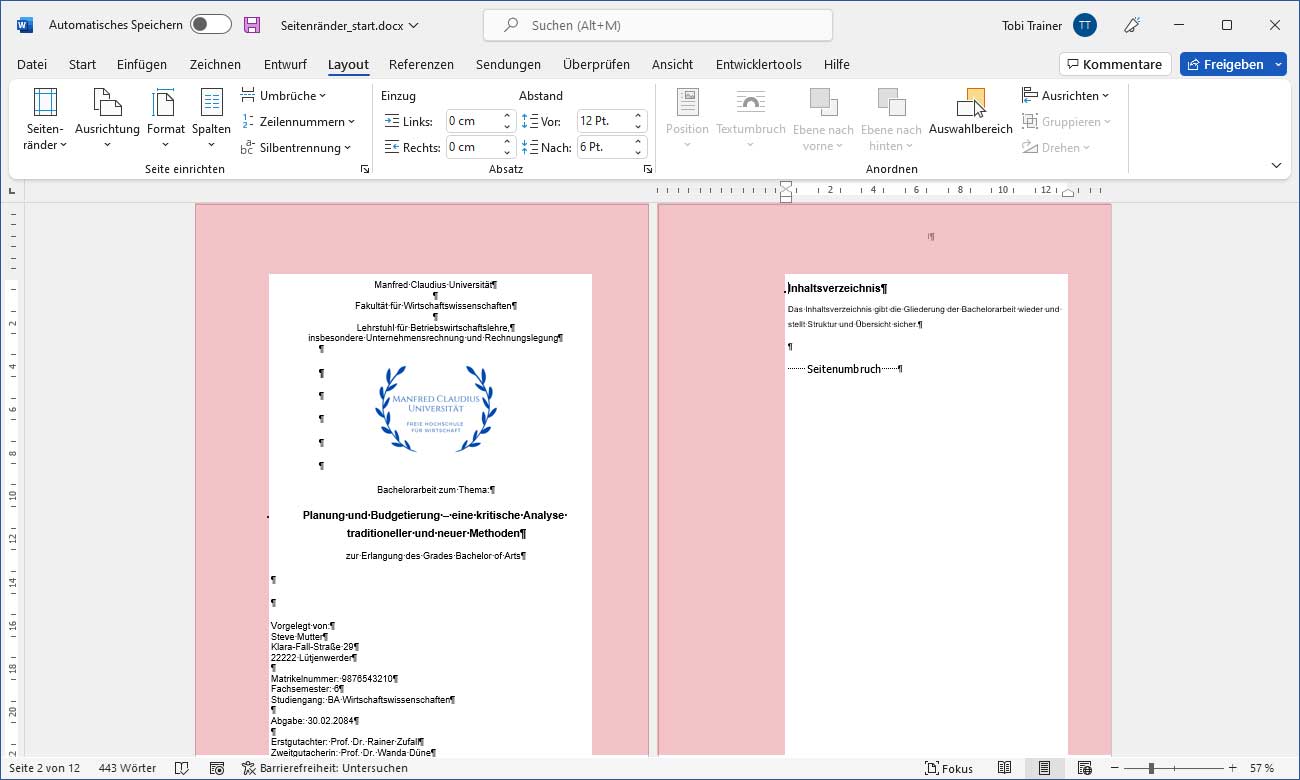Image resolution: width=1300 pixels, height=780 pixels.
Task: Click the Ausrichtung orientation icon
Action: [107, 104]
